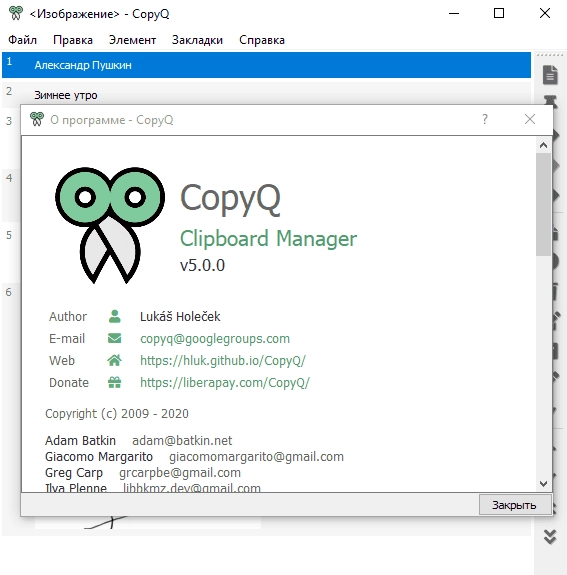Open the Файл menu

pos(22,40)
